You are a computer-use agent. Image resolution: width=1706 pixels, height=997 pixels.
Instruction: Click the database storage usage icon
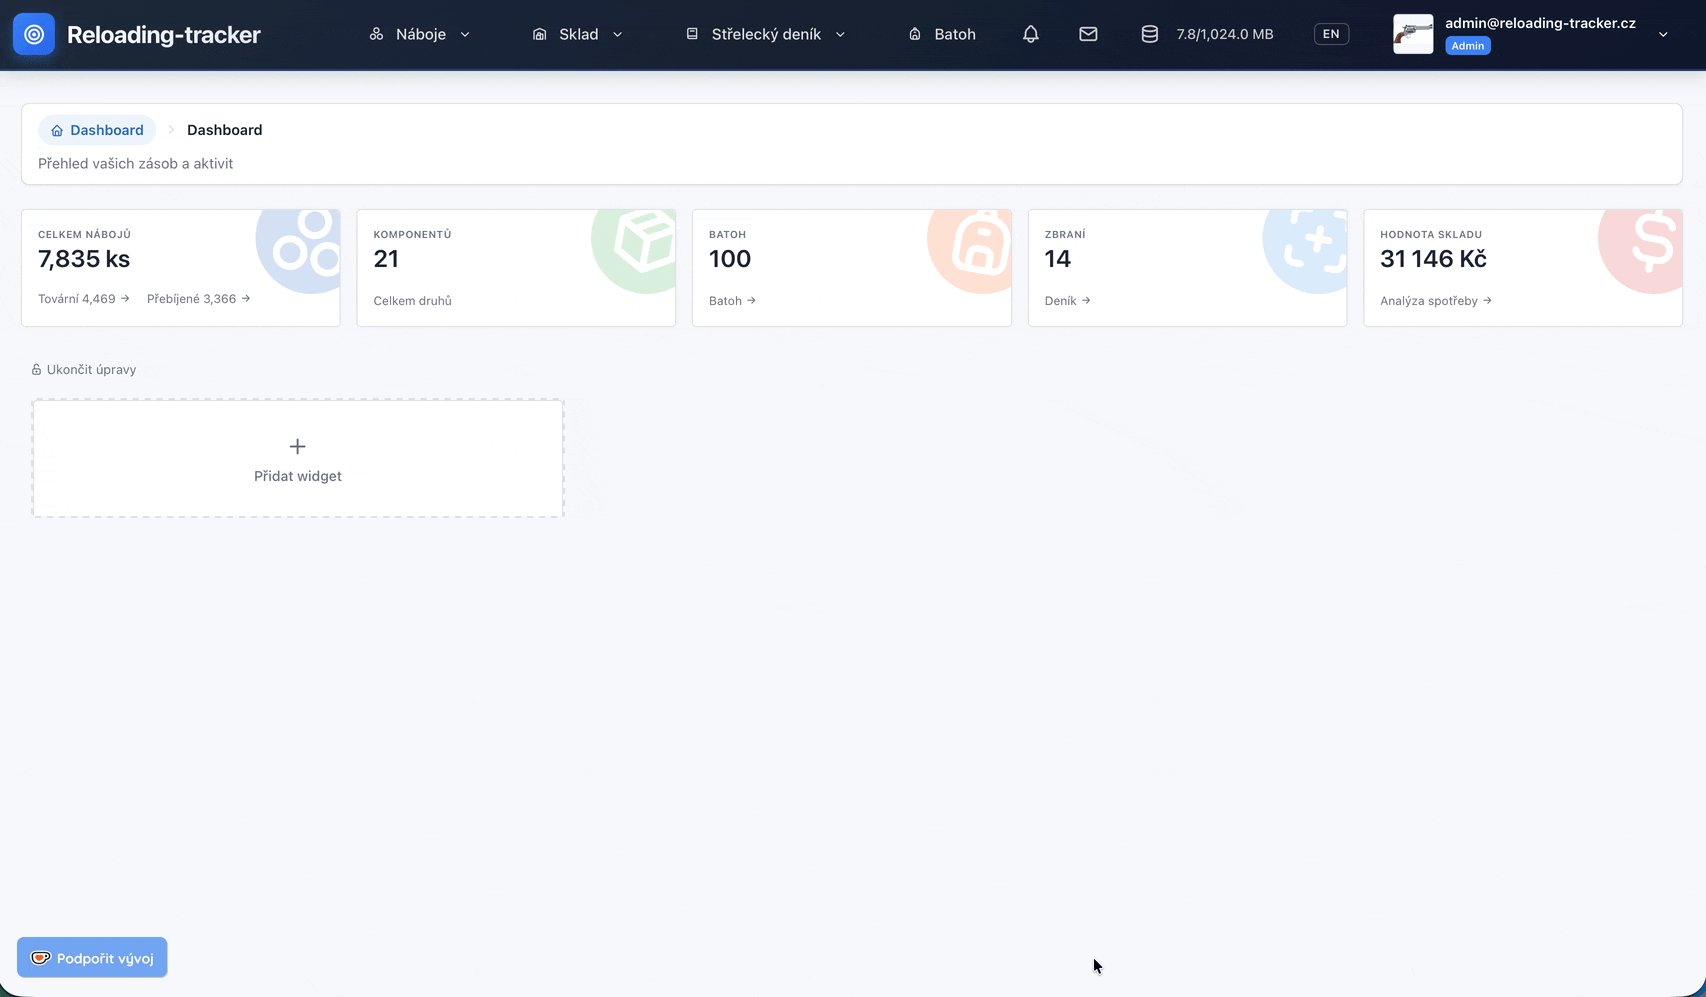(1150, 34)
